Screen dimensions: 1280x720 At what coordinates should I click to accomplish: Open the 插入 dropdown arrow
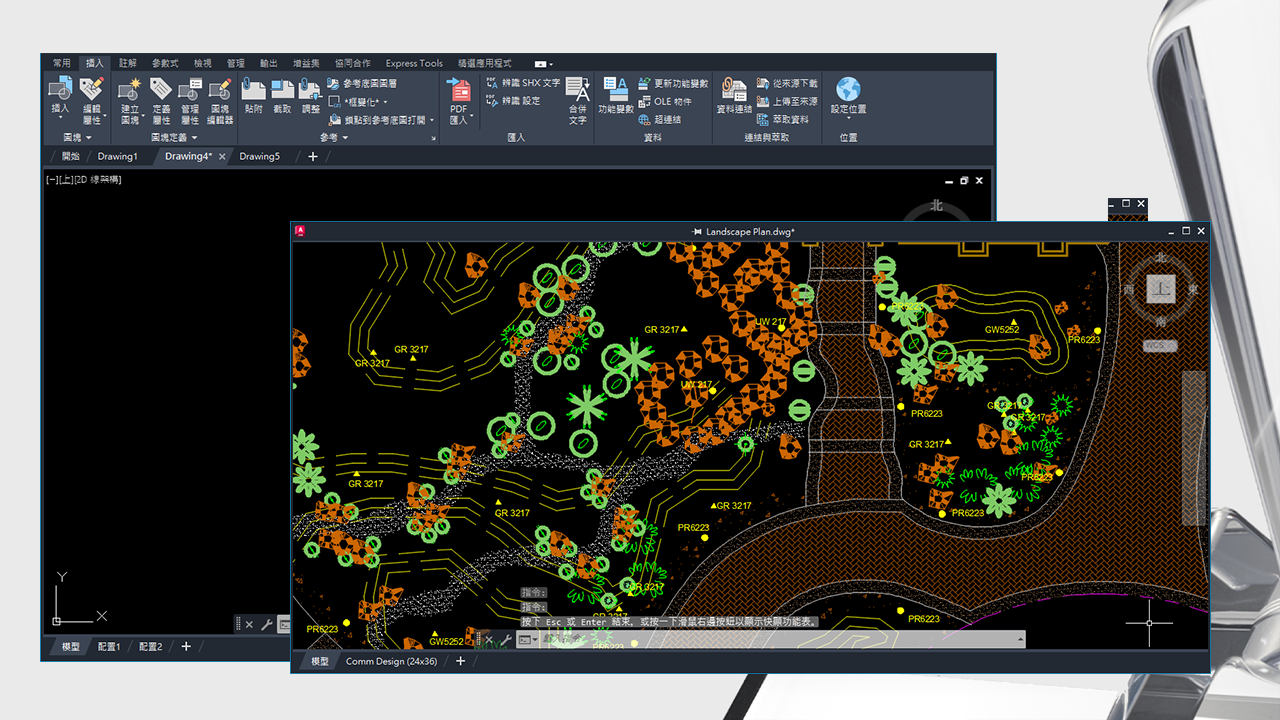(58, 117)
